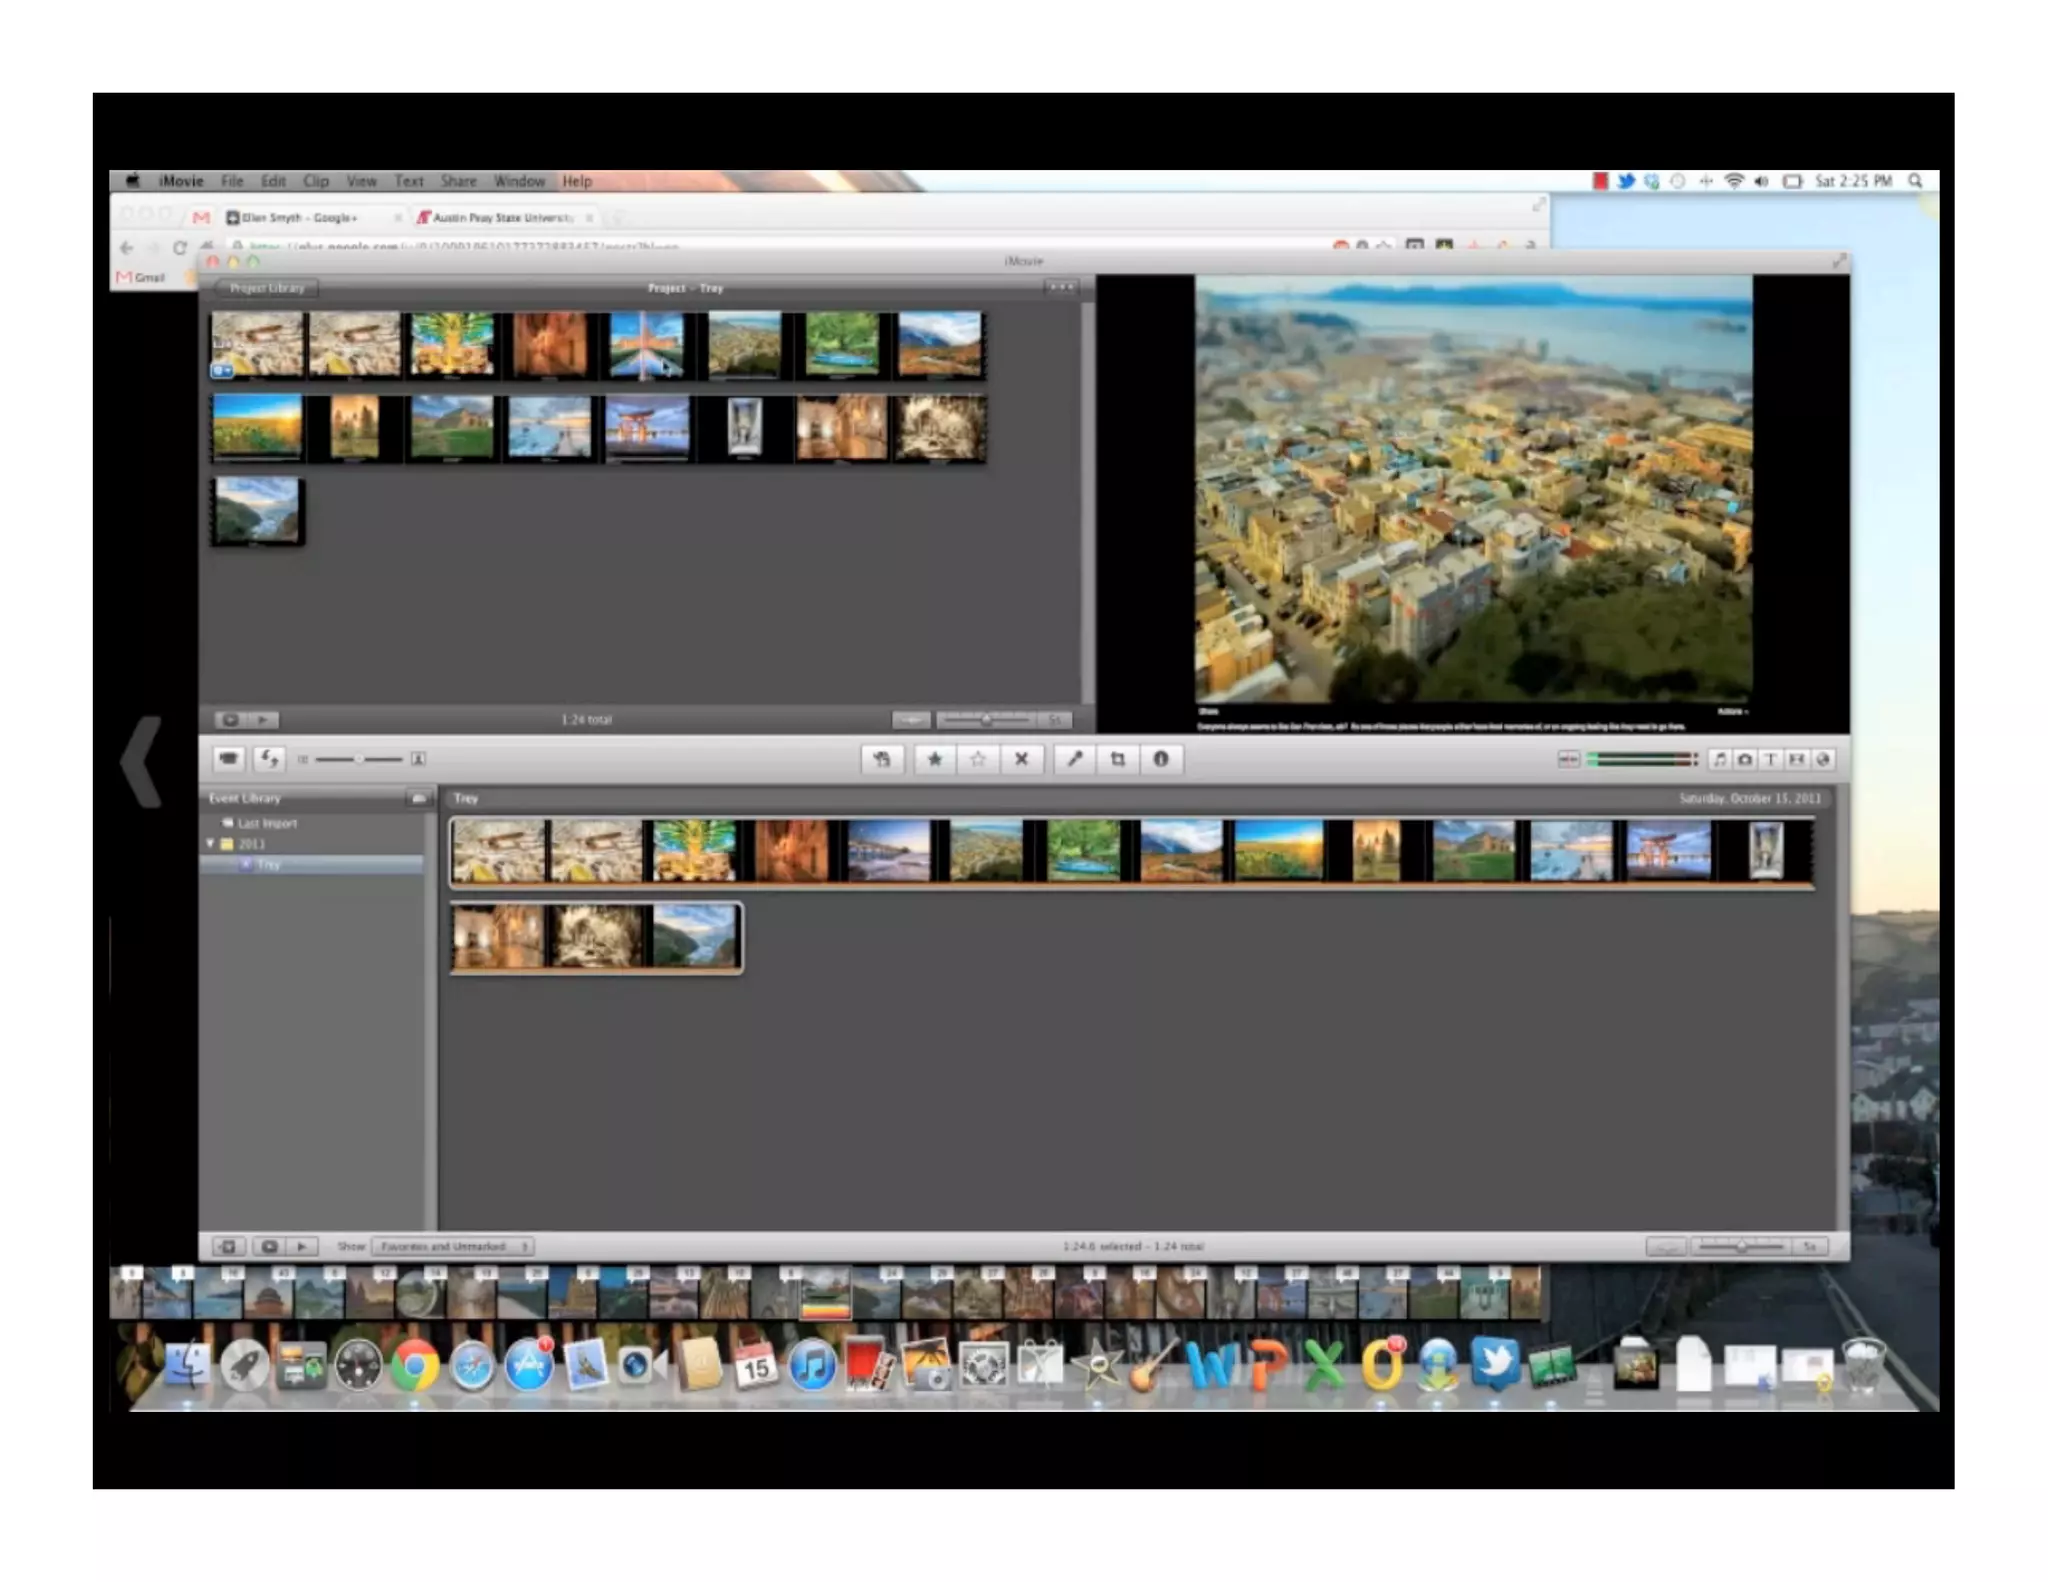Click the Unmark hollow star icon

(x=978, y=760)
